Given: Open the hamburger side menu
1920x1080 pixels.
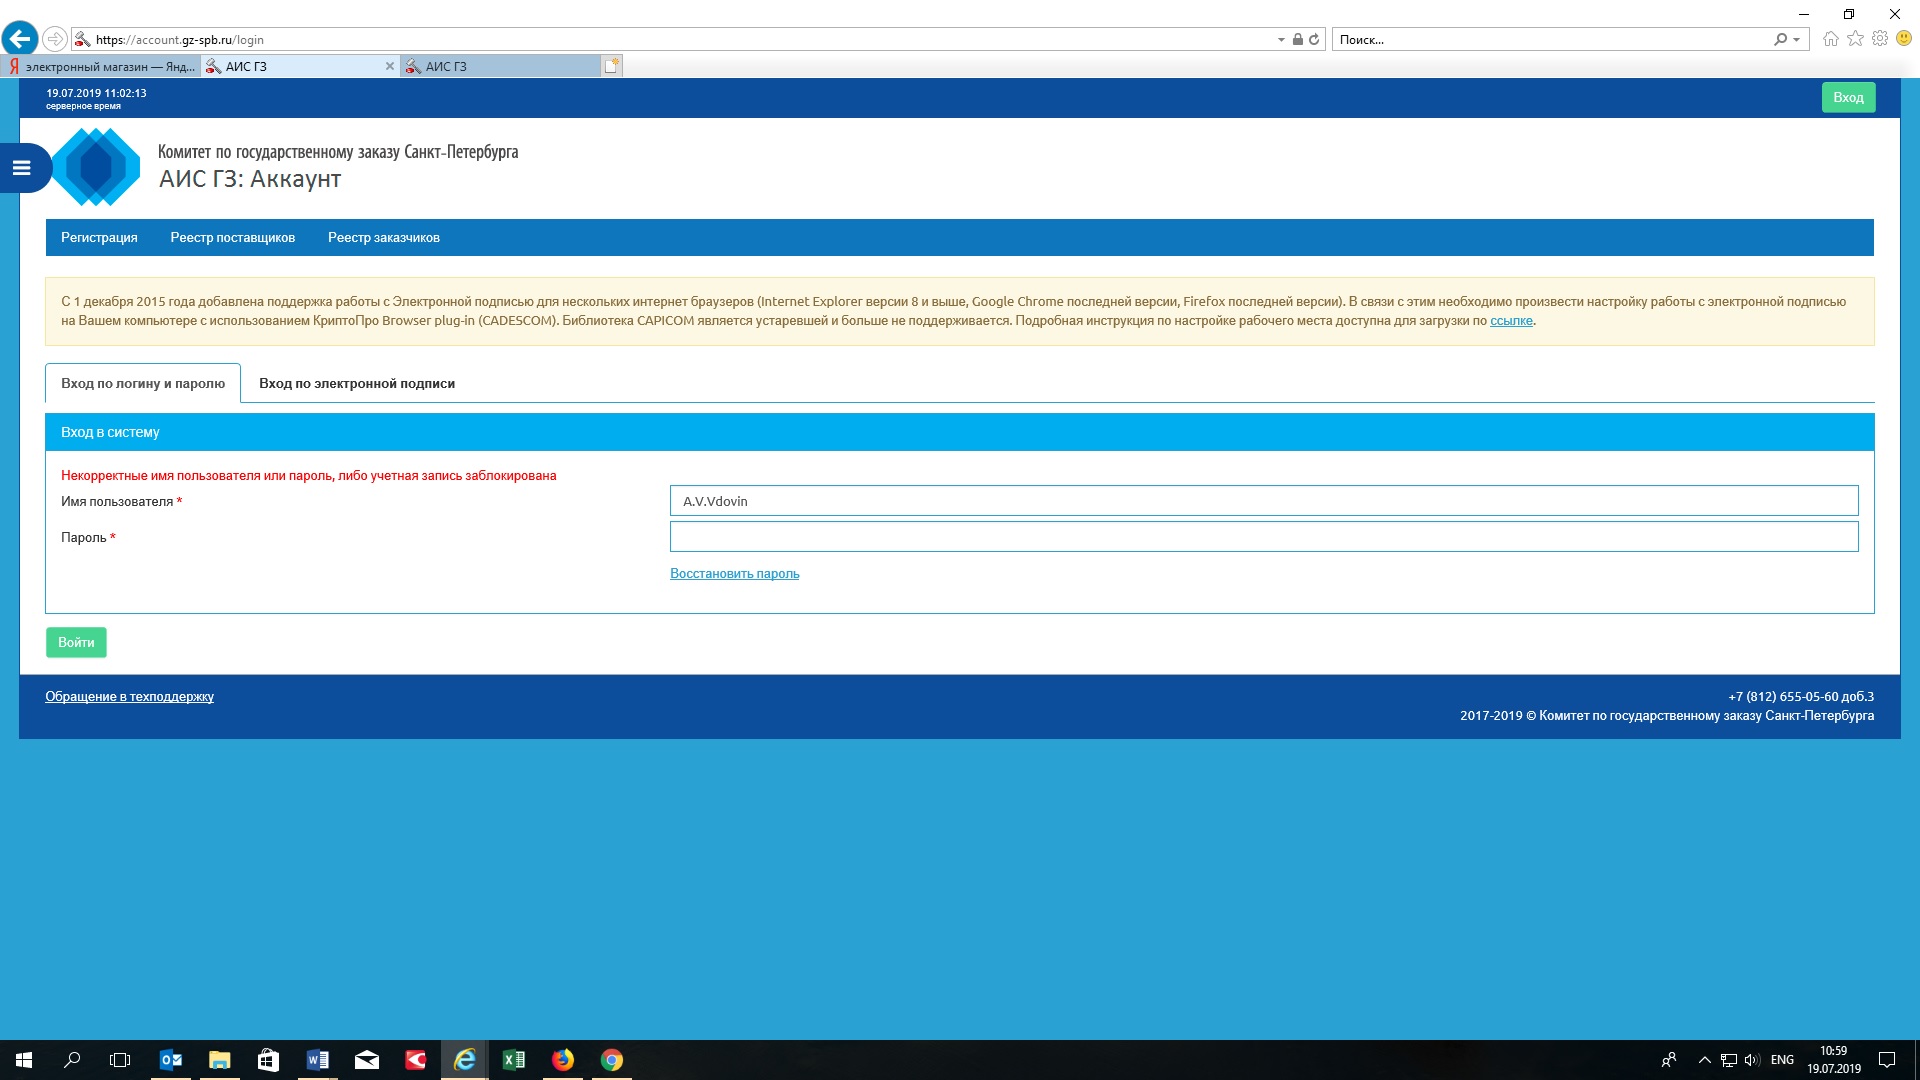Looking at the screenshot, I should pyautogui.click(x=22, y=168).
